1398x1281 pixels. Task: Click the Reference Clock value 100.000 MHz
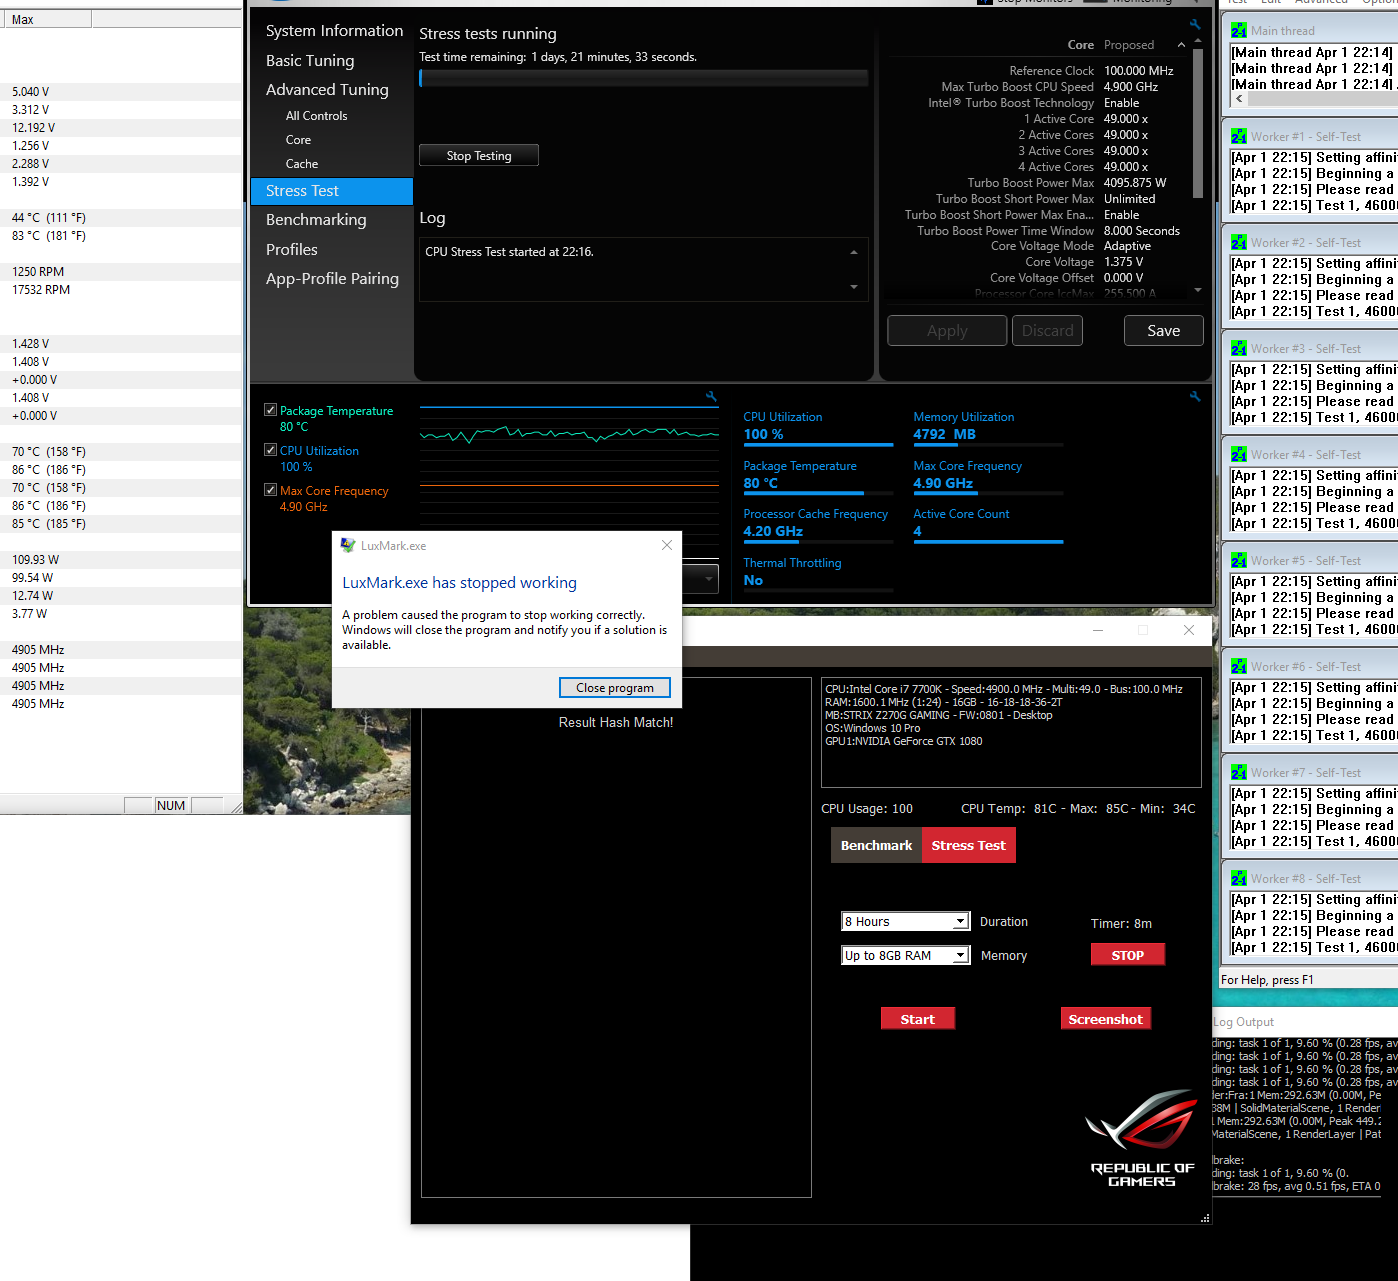[x=1139, y=71]
